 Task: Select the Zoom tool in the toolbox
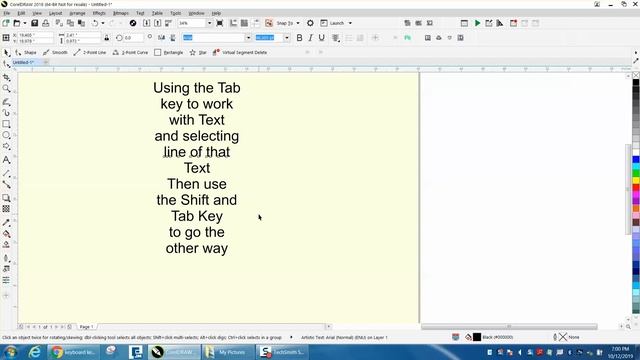click(6, 89)
